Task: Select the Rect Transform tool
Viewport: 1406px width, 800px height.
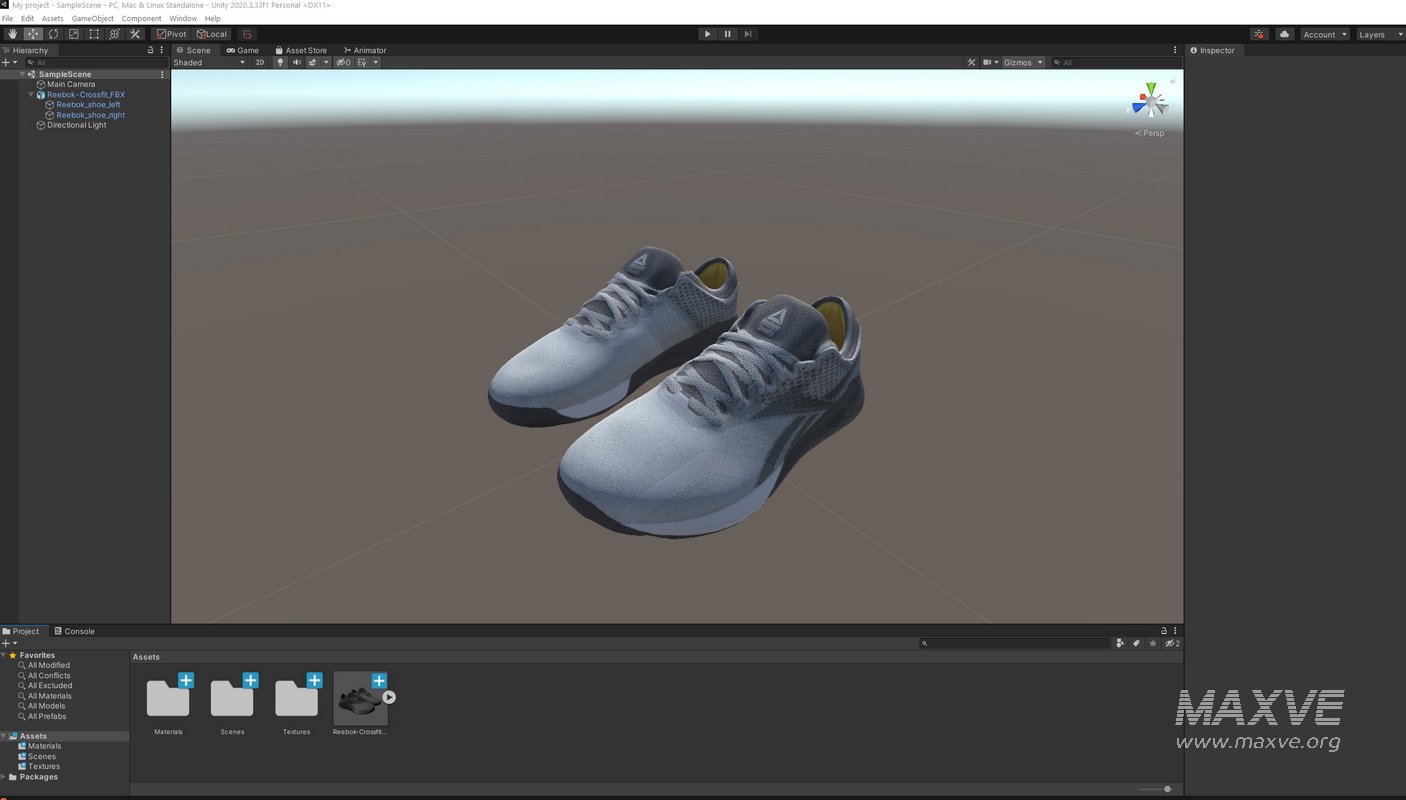Action: 94,34
